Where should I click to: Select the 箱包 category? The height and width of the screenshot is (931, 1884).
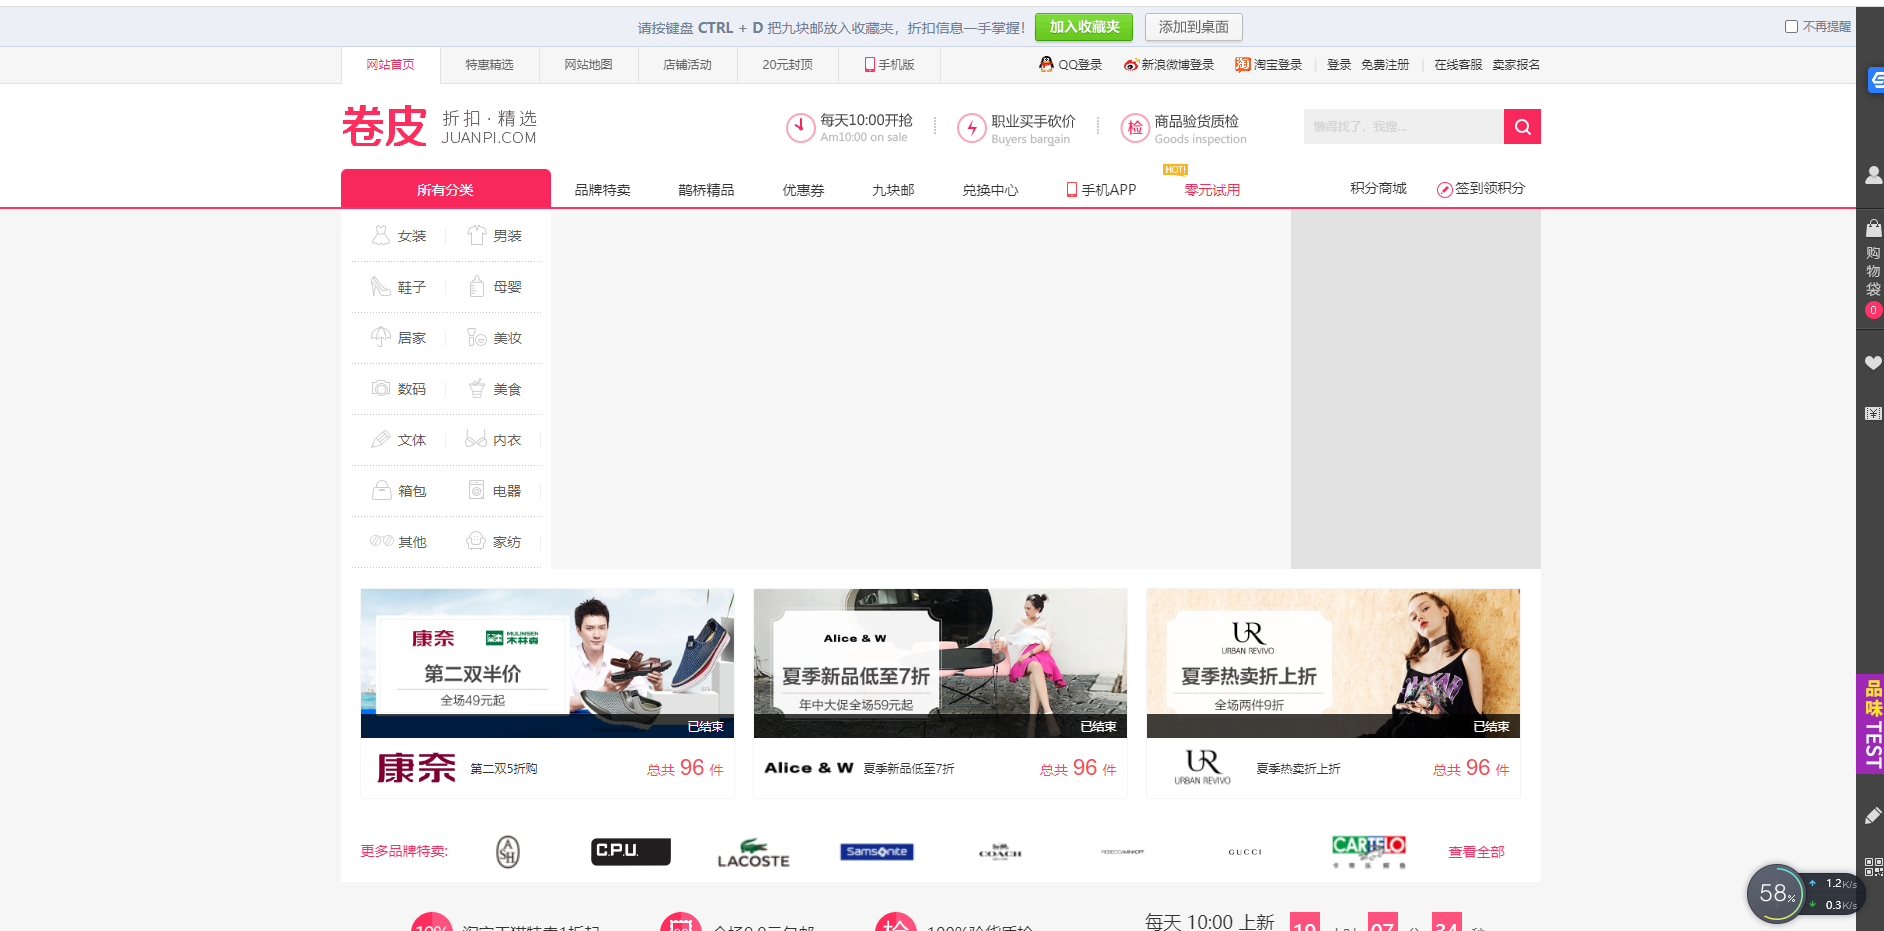399,491
